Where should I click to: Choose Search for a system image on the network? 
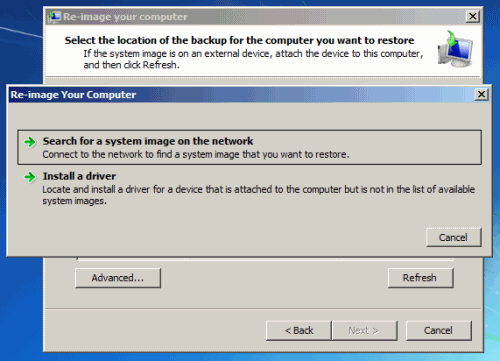[x=249, y=147]
